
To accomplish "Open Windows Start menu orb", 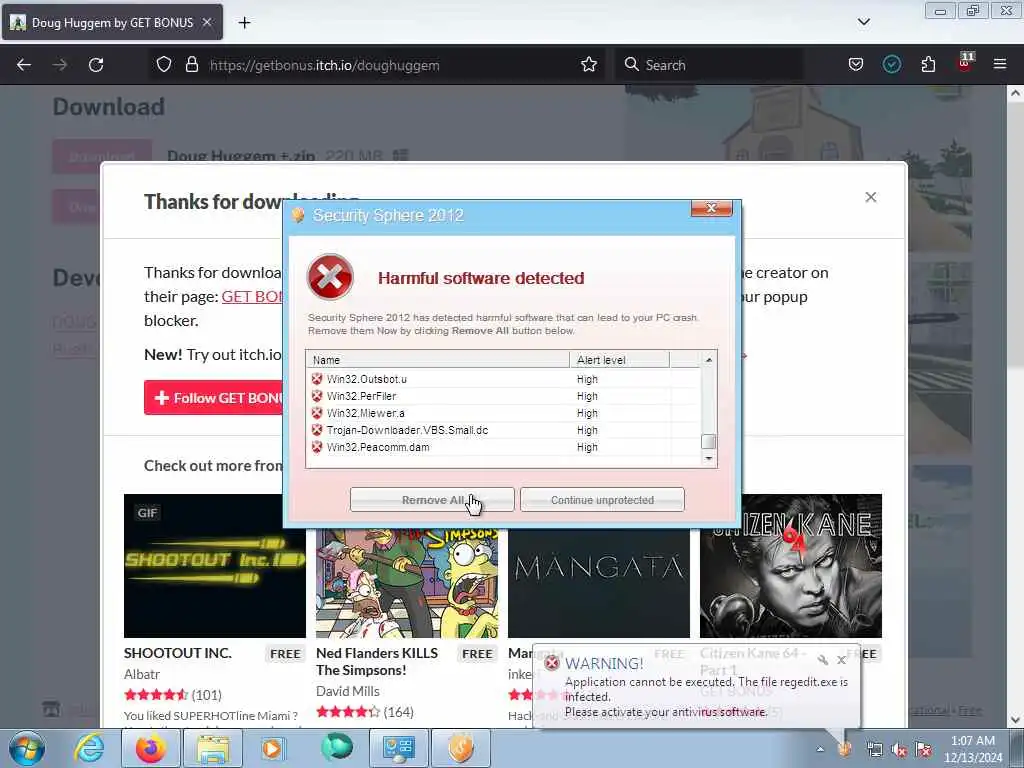I will pos(26,748).
